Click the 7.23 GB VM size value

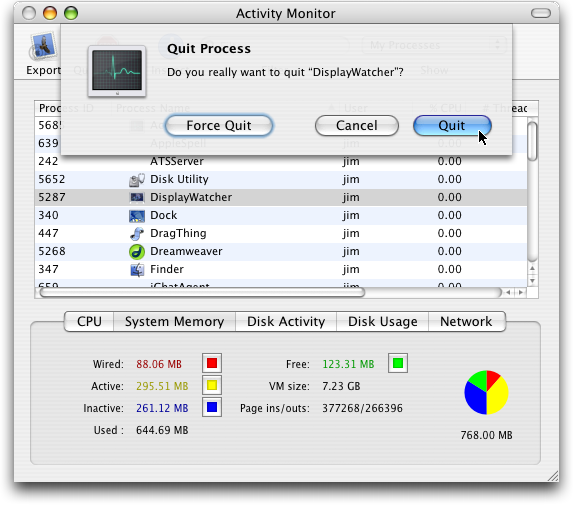coord(341,386)
